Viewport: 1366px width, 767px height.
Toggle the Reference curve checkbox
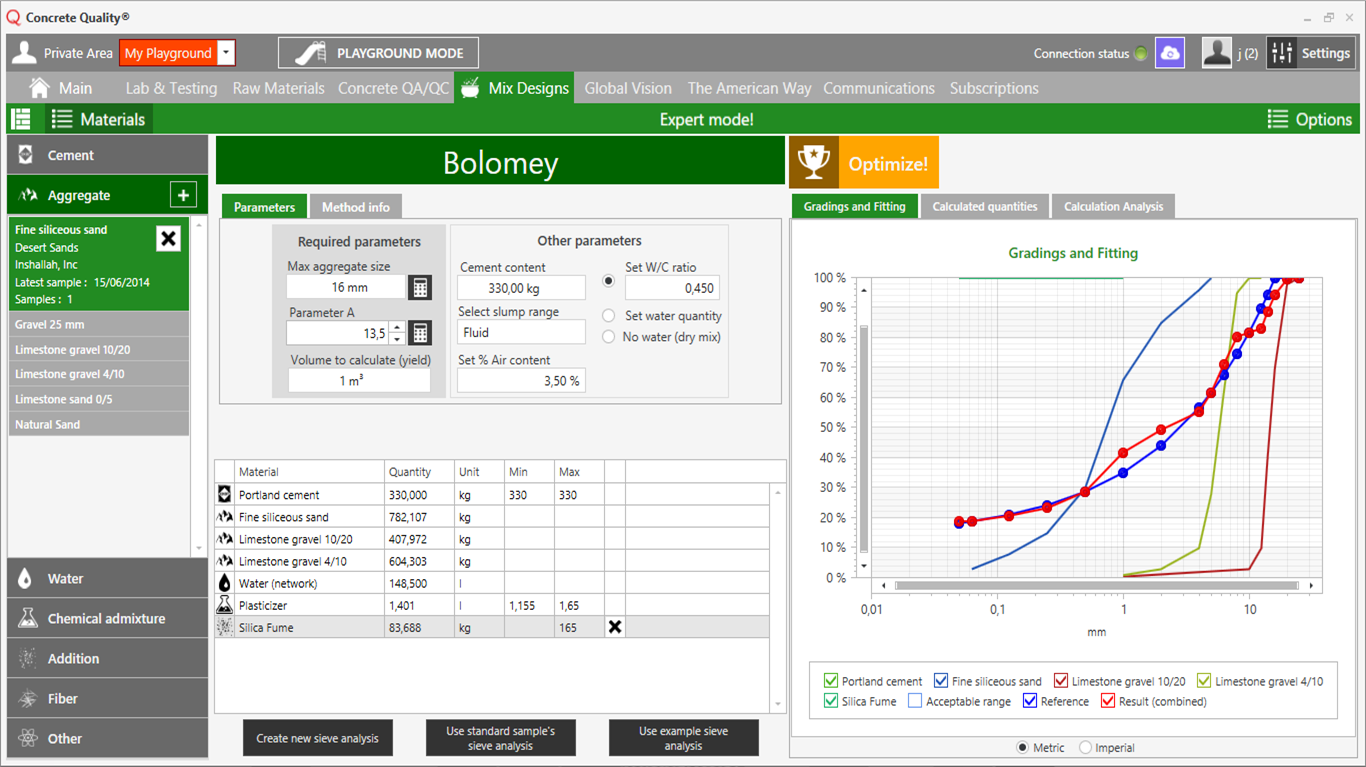click(1030, 701)
